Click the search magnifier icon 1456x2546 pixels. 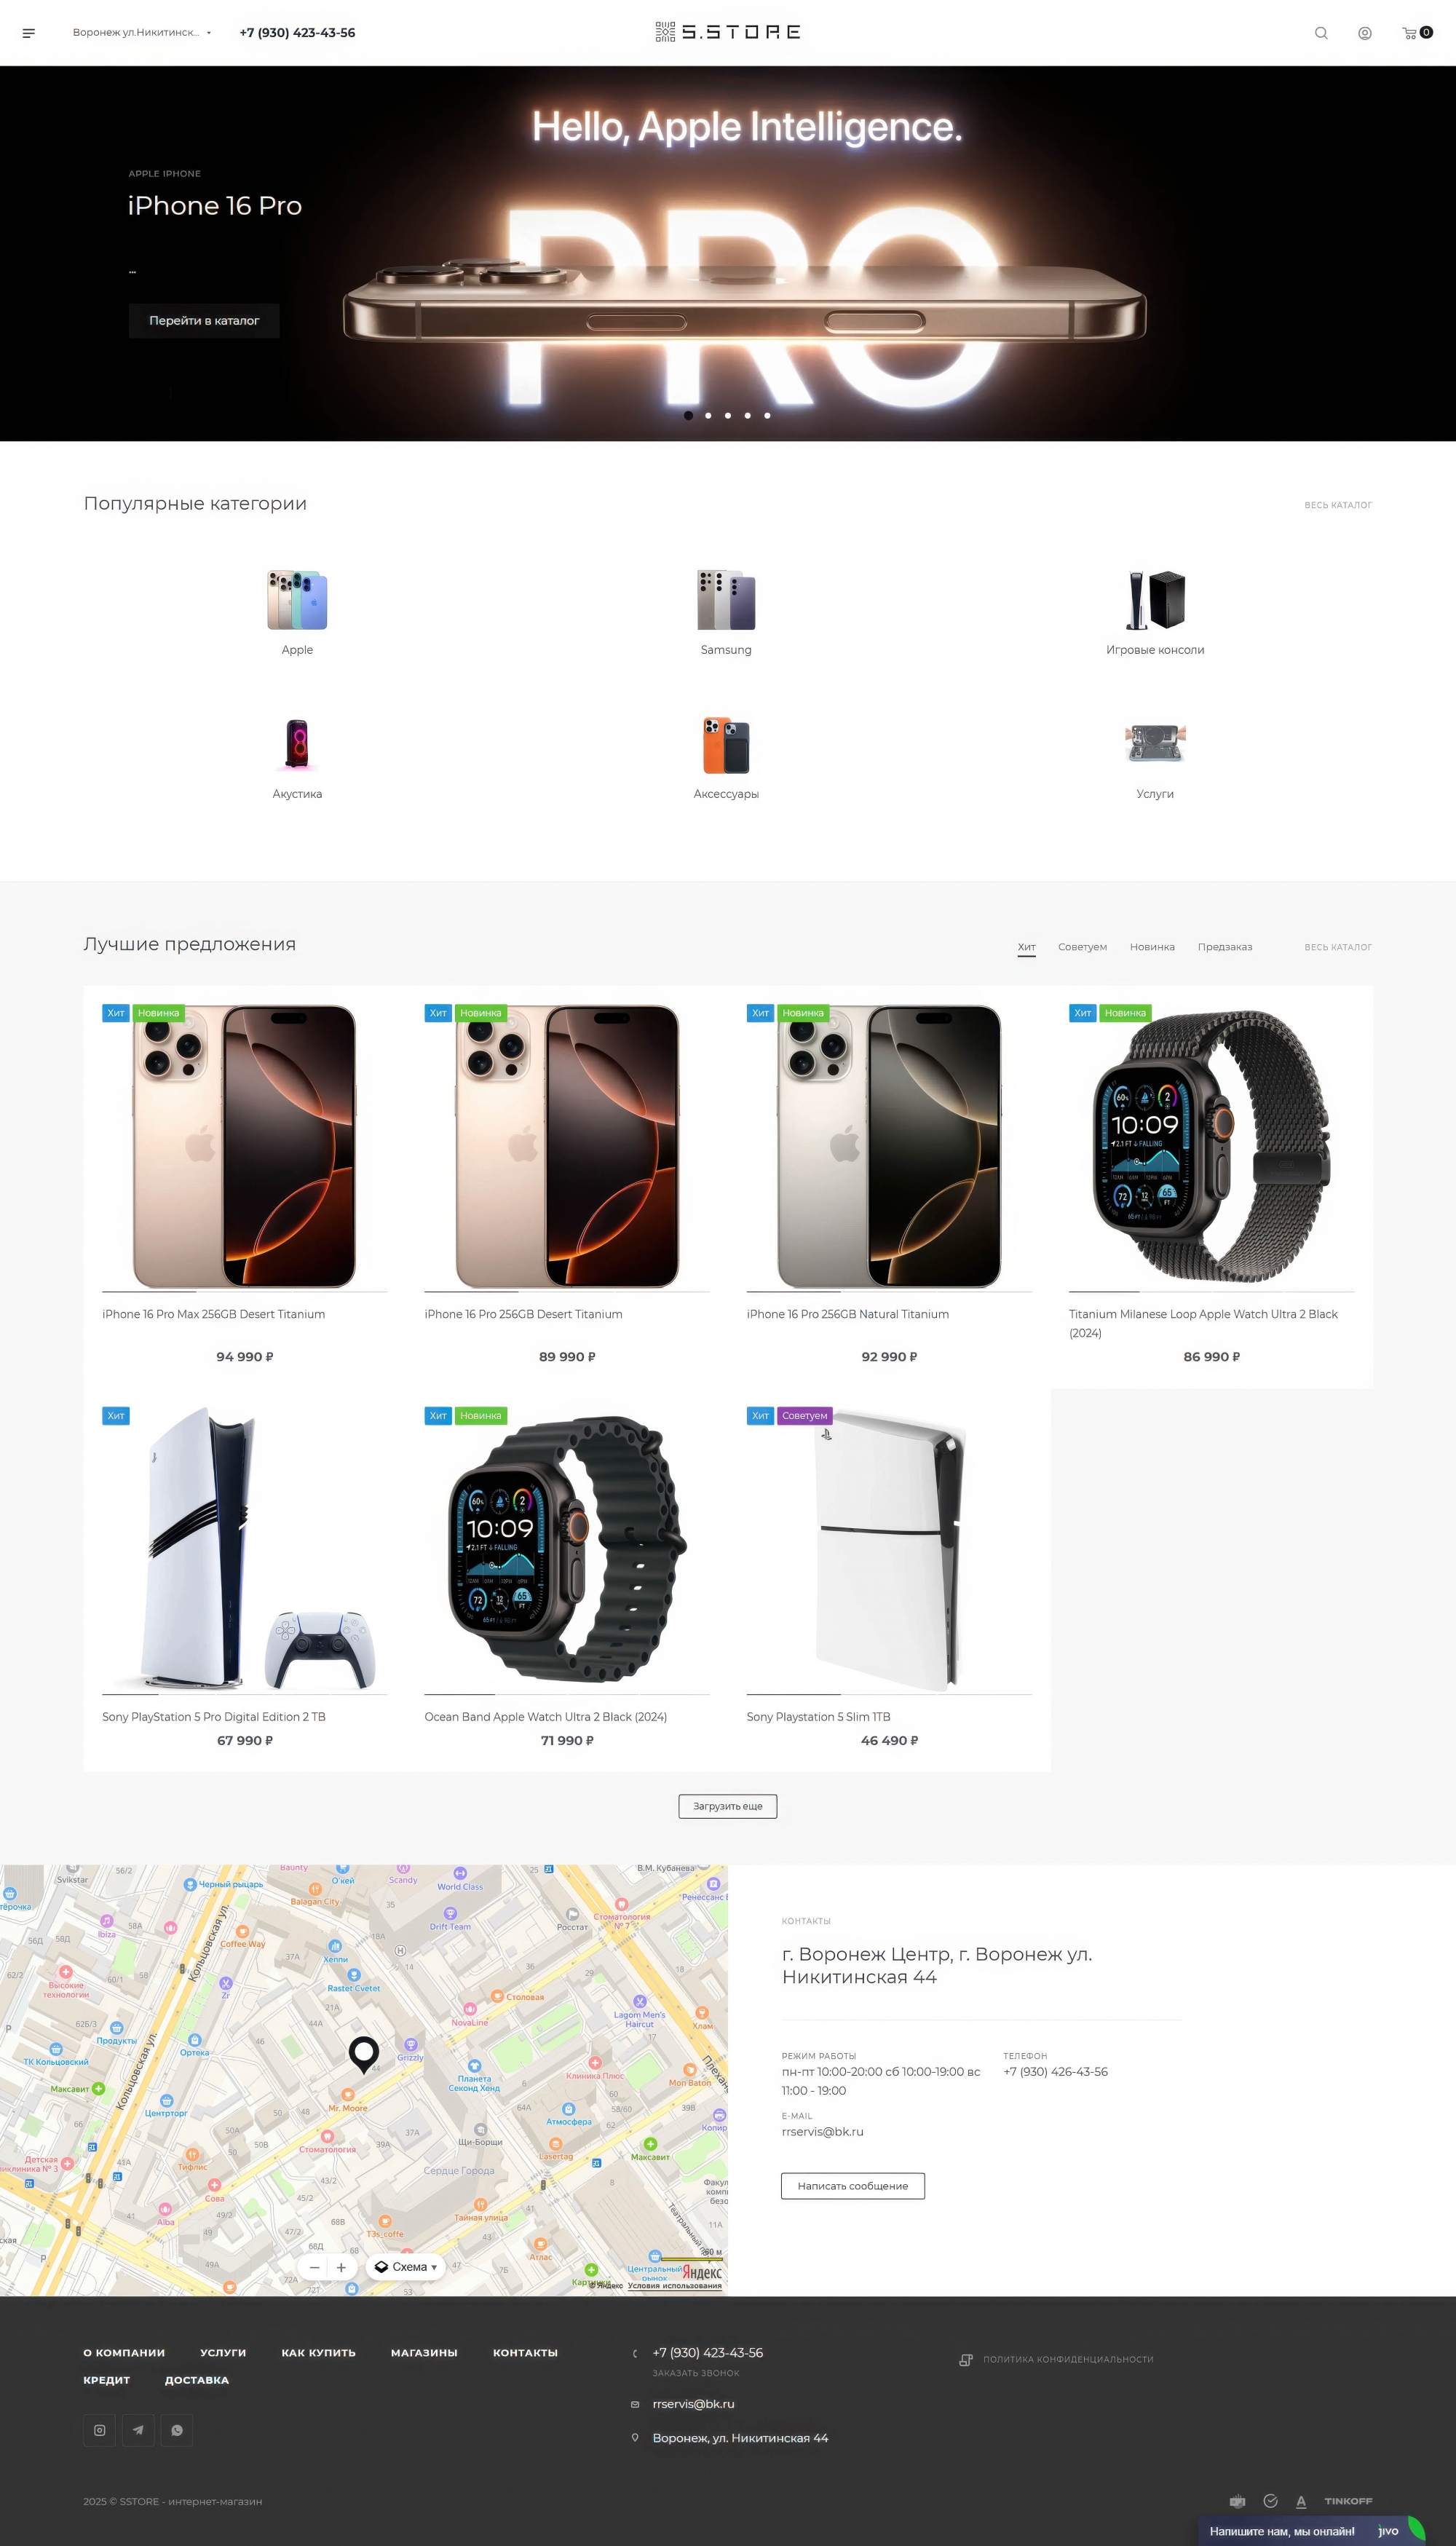[x=1321, y=33]
